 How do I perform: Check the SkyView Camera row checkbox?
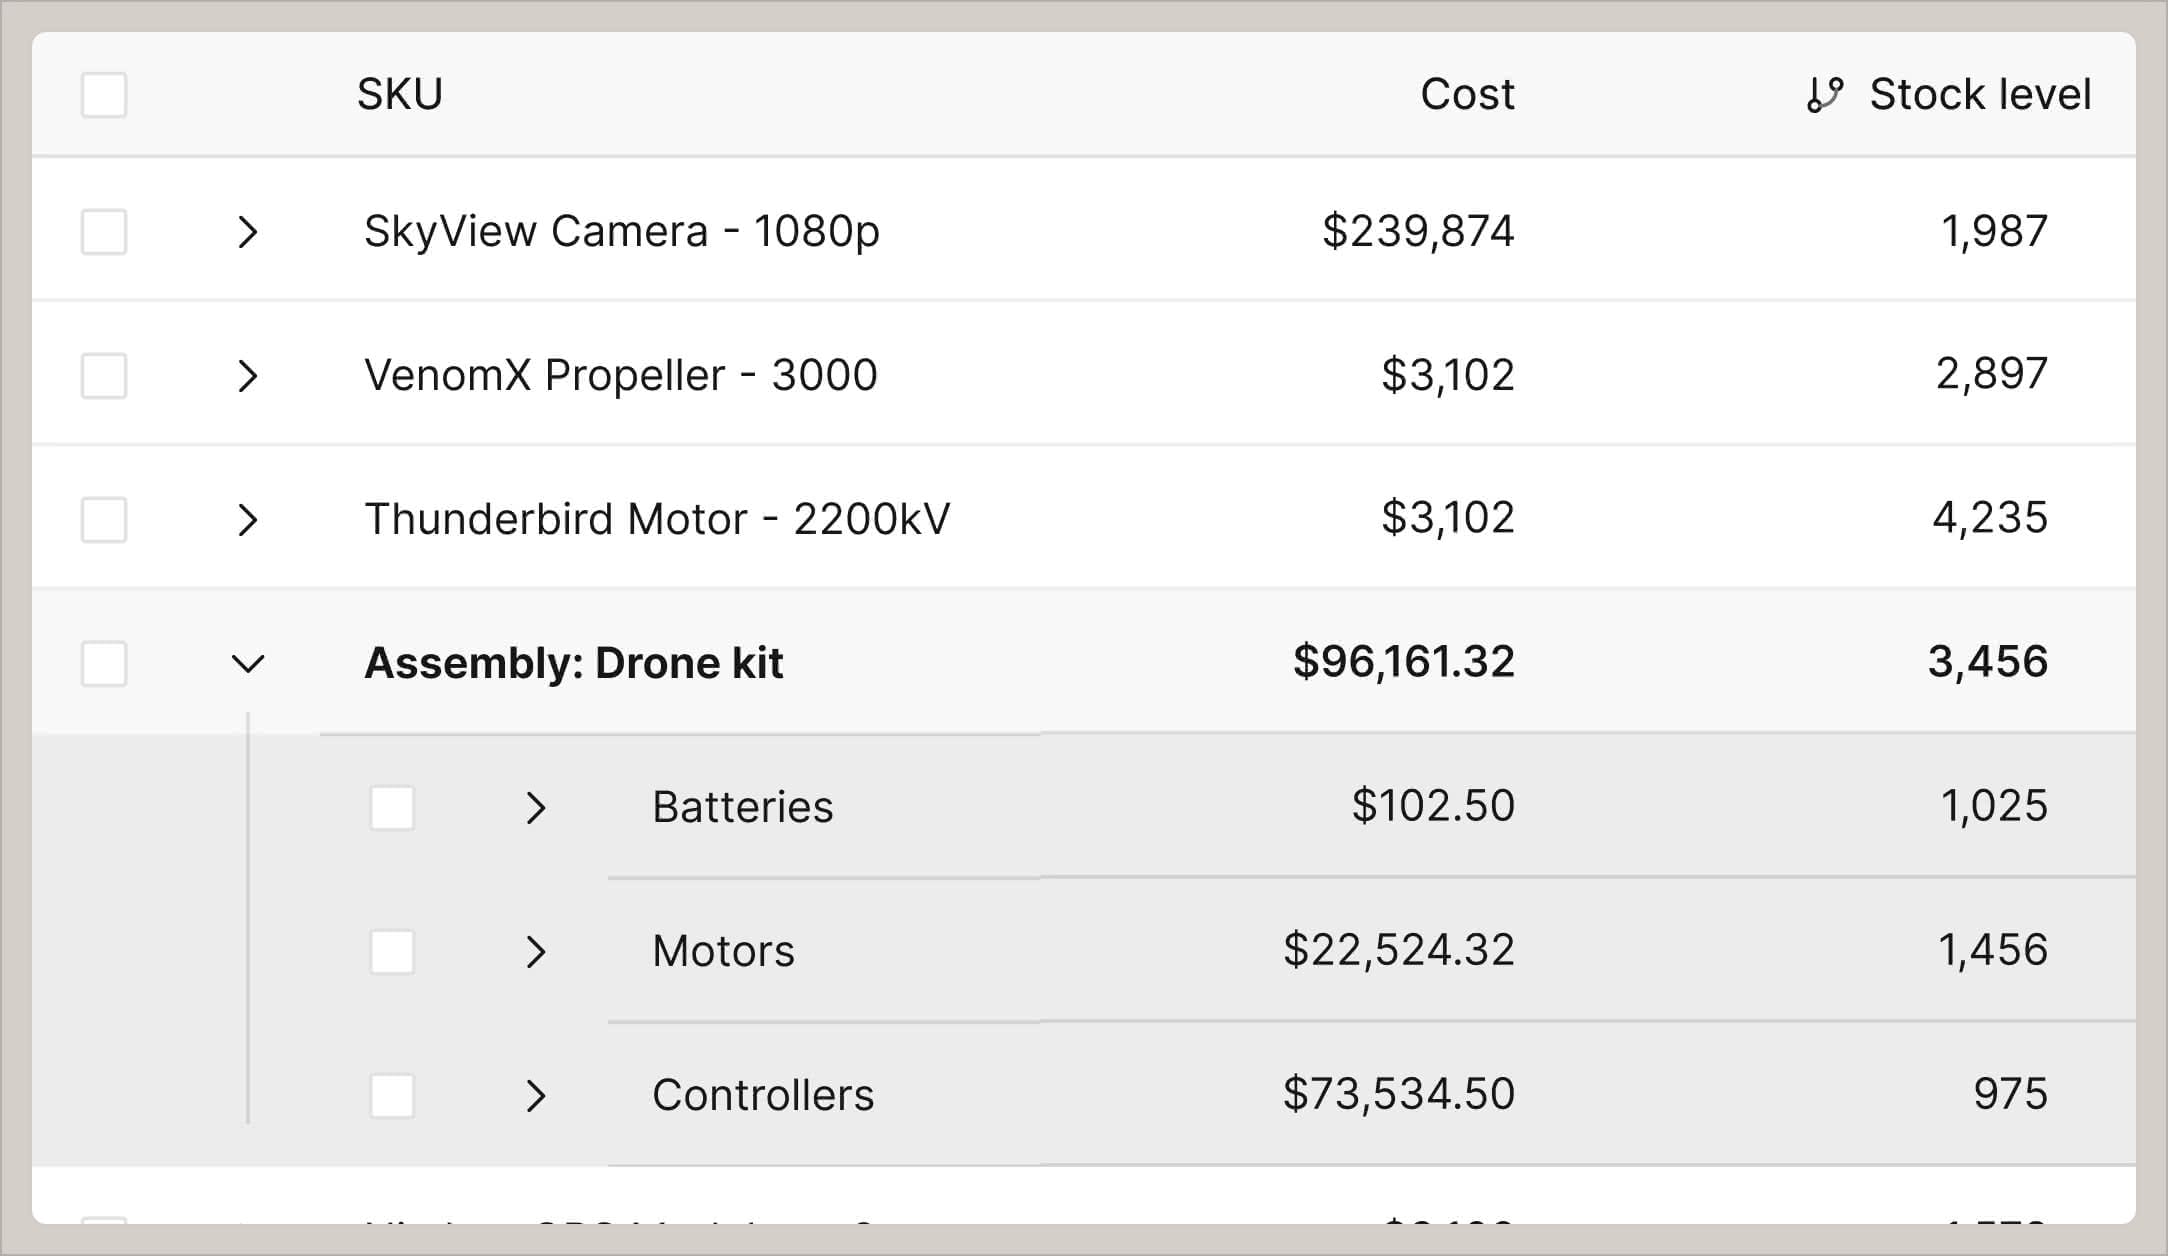click(x=105, y=231)
